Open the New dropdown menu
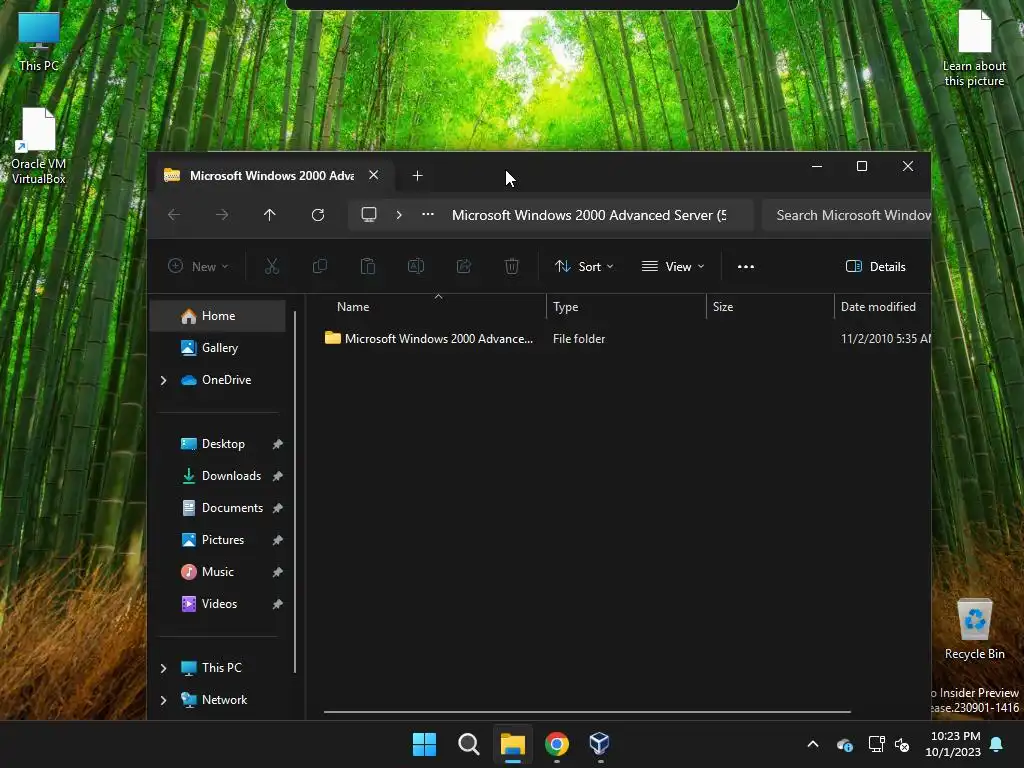 [x=199, y=266]
